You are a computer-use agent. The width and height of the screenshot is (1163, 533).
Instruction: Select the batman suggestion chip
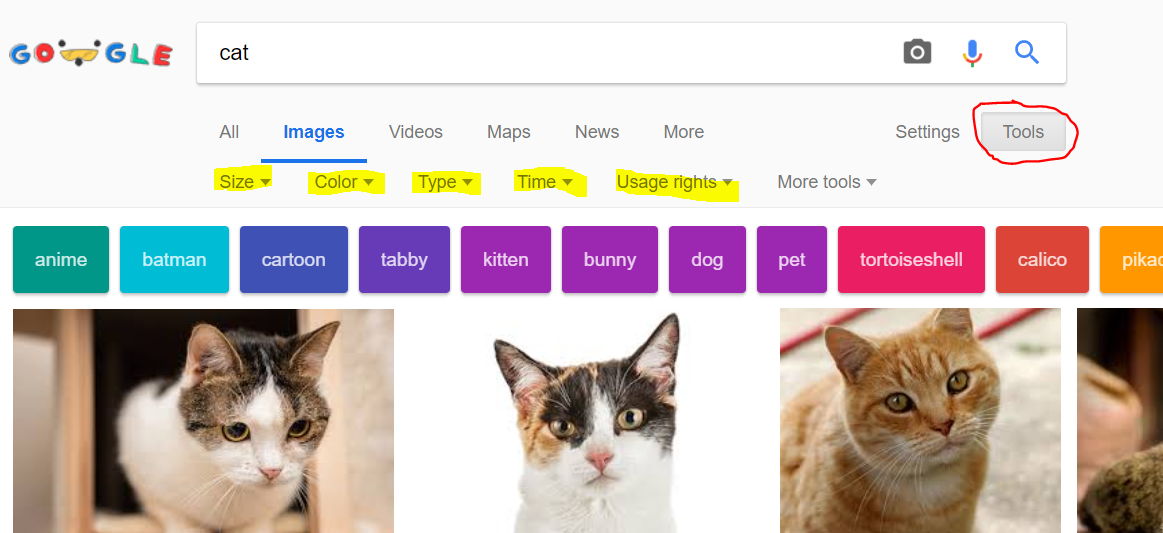tap(174, 259)
